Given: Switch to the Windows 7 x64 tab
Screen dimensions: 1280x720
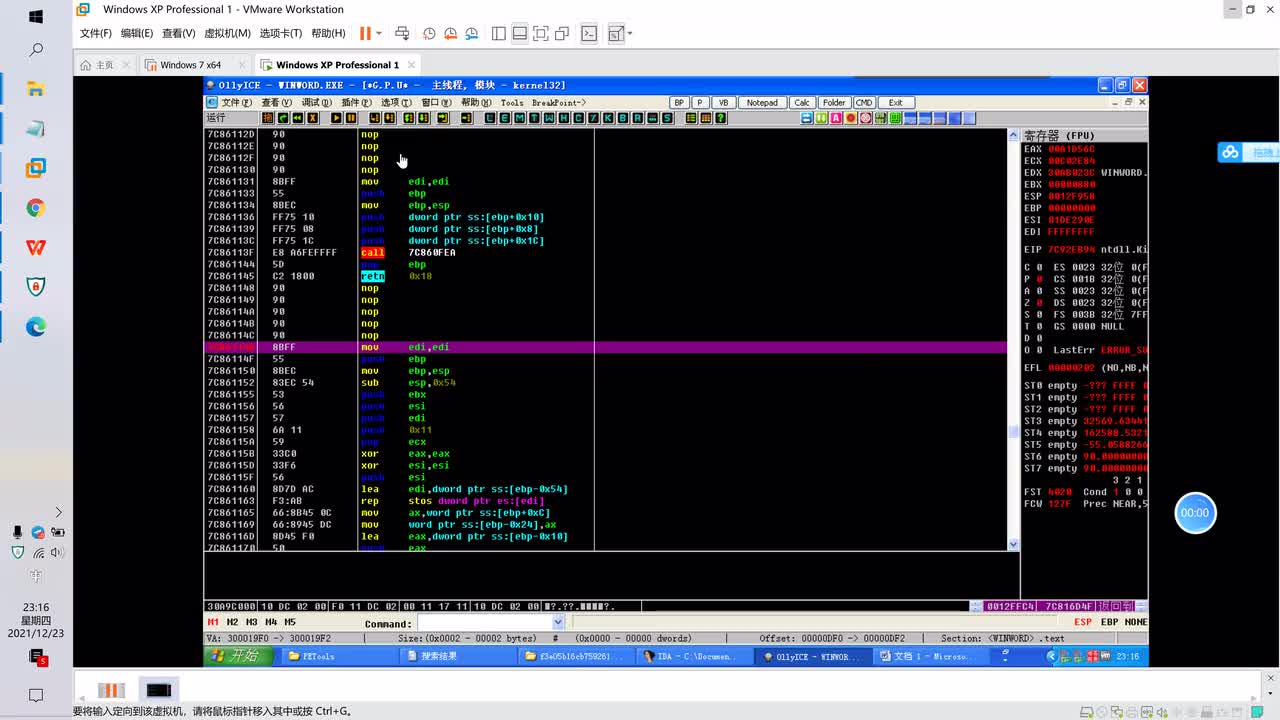Looking at the screenshot, I should (x=191, y=65).
